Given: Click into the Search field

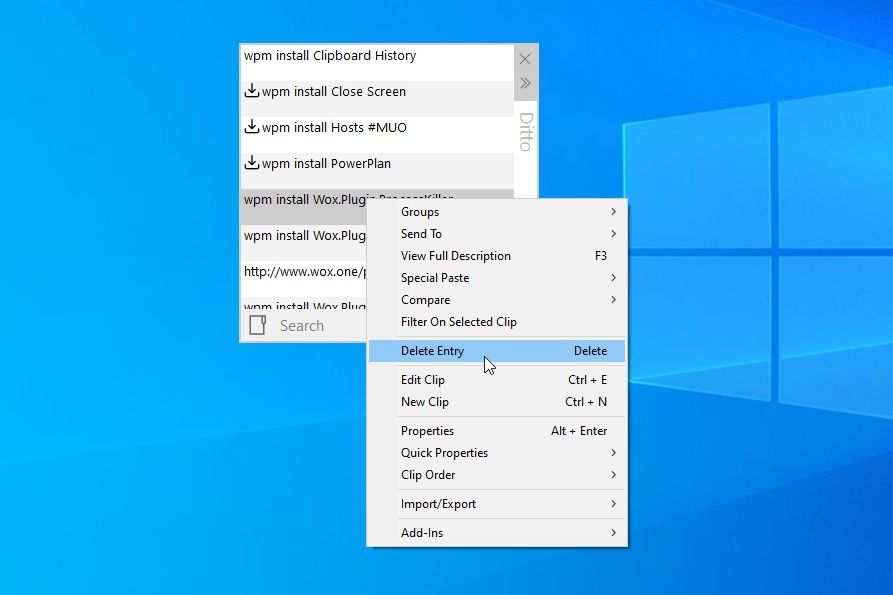Looking at the screenshot, I should pyautogui.click(x=322, y=326).
